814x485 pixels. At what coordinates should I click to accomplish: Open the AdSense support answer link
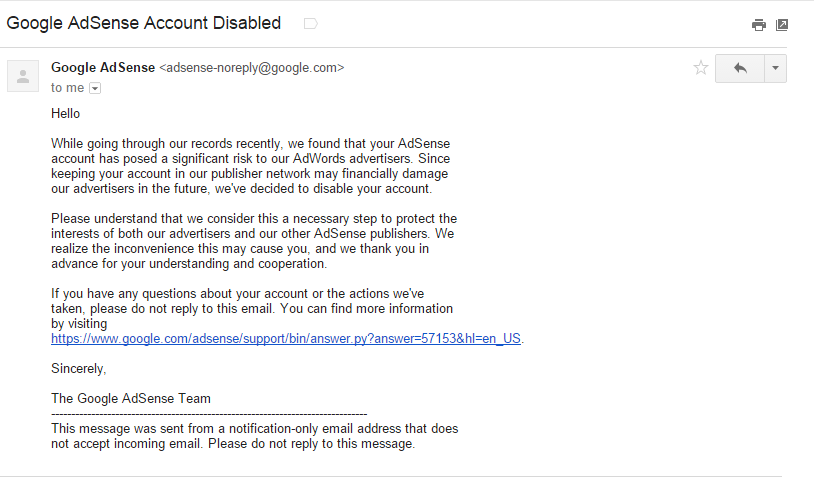[286, 339]
